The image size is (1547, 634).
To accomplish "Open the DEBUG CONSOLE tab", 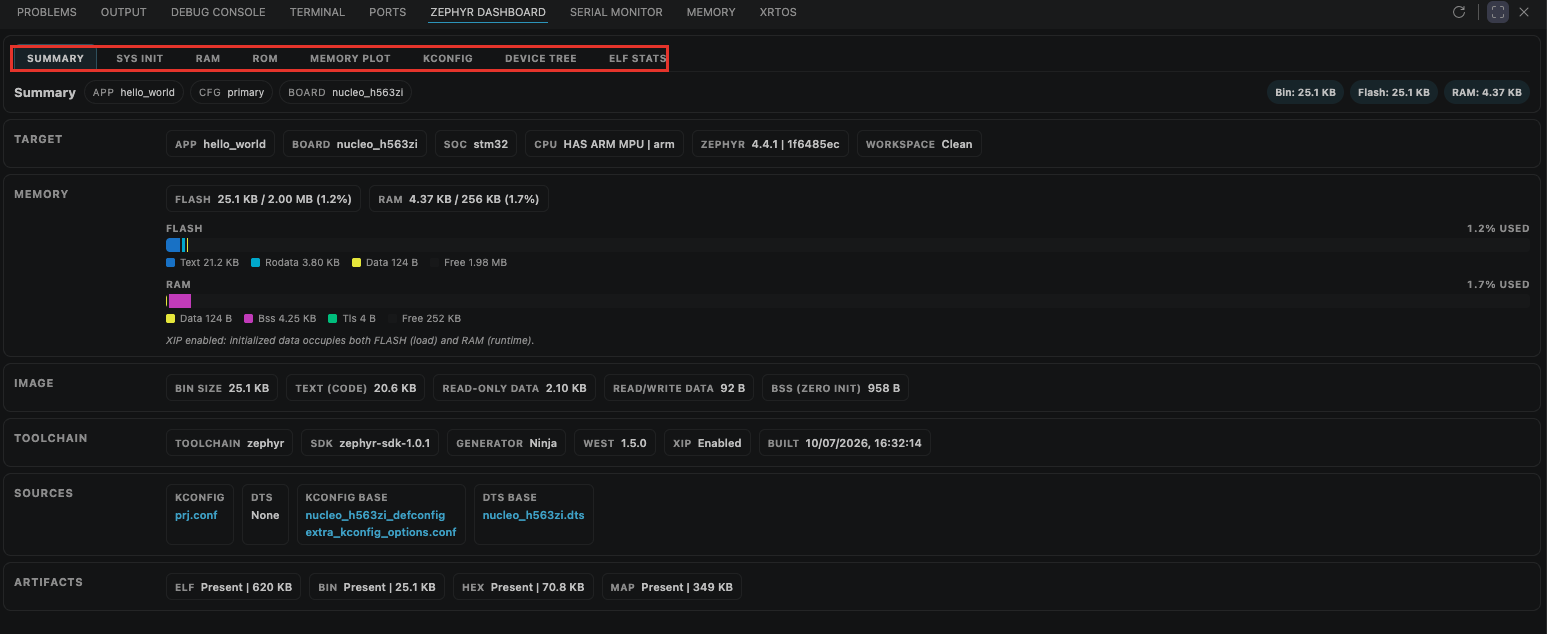I will tap(218, 12).
